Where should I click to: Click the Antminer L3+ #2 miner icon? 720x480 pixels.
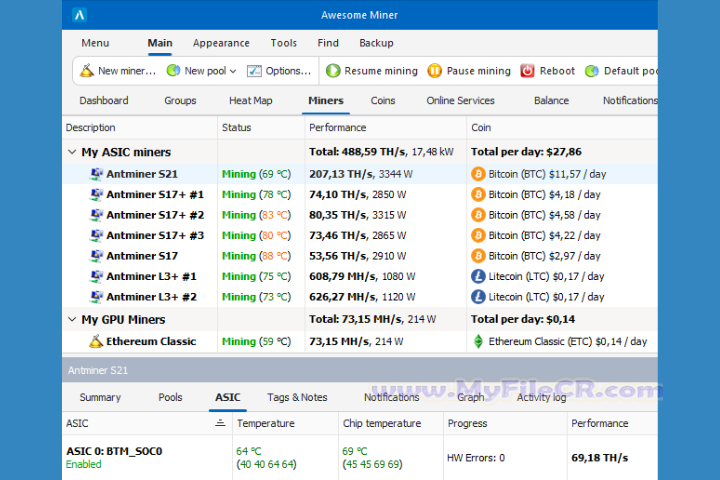[96, 297]
